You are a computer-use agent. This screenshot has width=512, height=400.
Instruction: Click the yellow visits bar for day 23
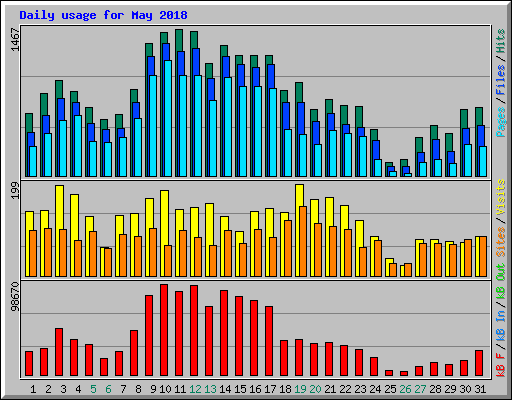coord(359,233)
